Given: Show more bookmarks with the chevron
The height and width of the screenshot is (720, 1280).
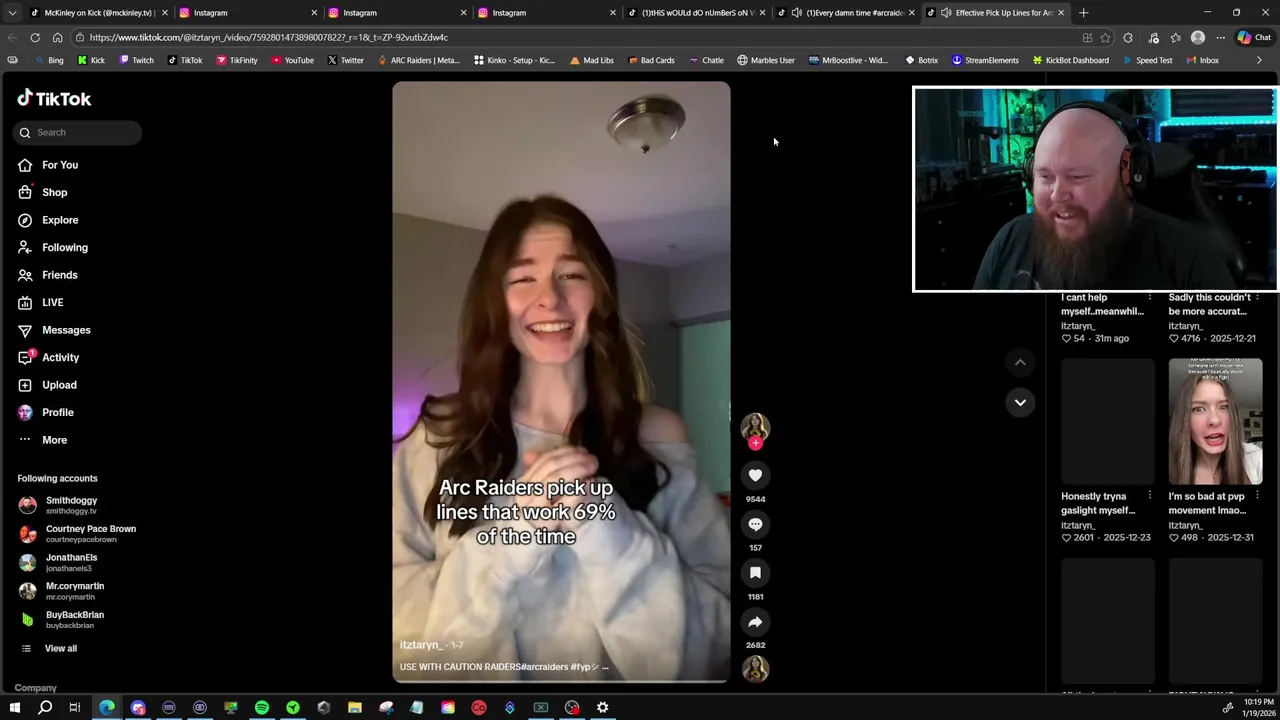Looking at the screenshot, I should click(x=1259, y=60).
